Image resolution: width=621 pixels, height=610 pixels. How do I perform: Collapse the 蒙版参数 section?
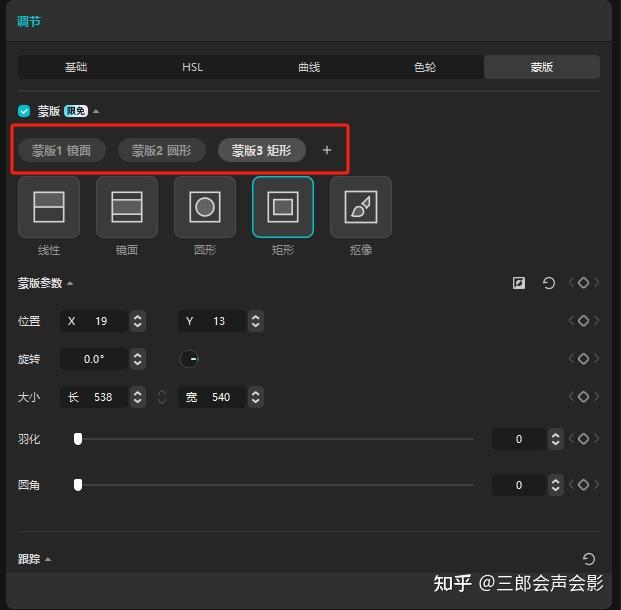pos(70,283)
